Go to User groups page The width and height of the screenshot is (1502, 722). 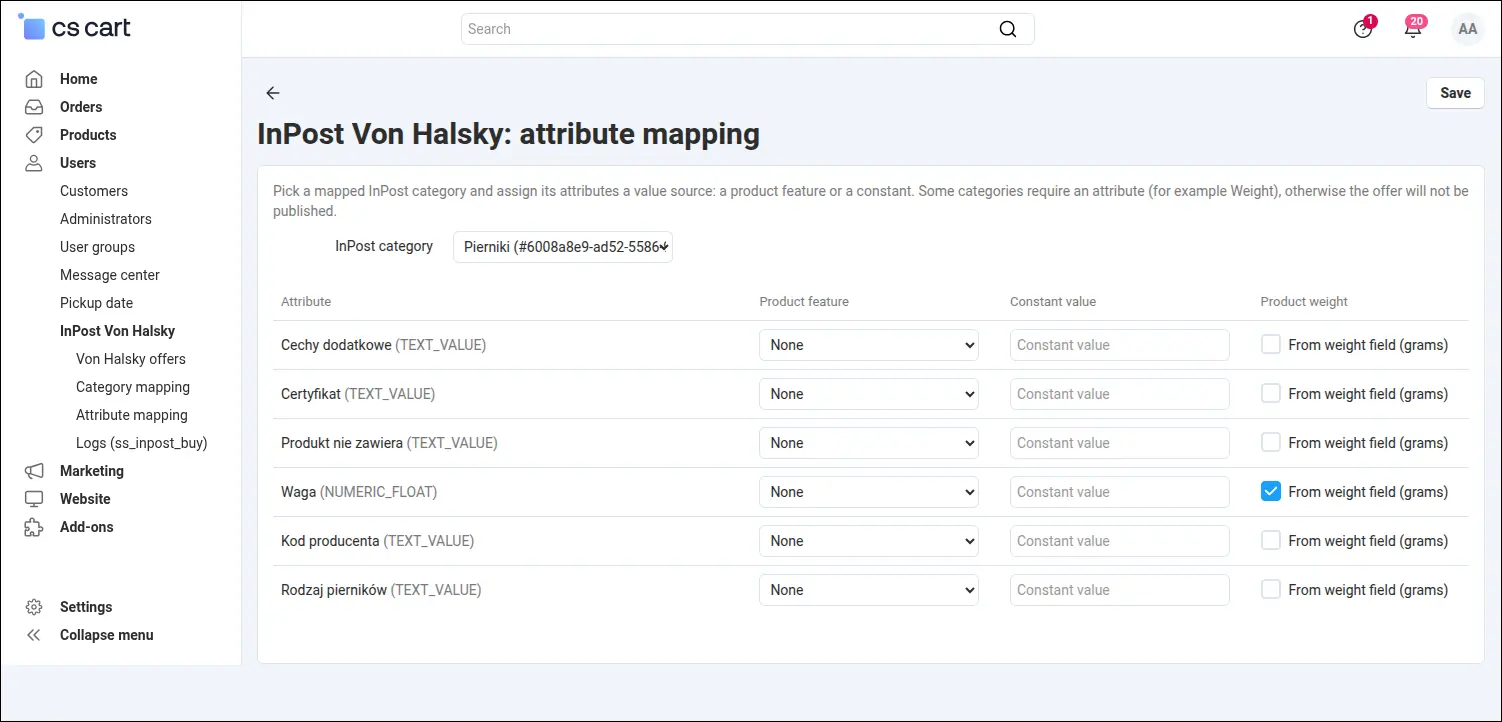[x=97, y=247]
